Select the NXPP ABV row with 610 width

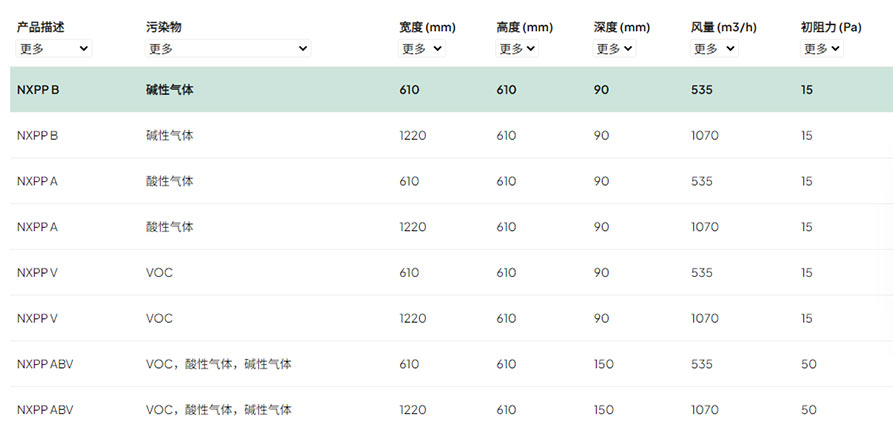click(x=451, y=364)
